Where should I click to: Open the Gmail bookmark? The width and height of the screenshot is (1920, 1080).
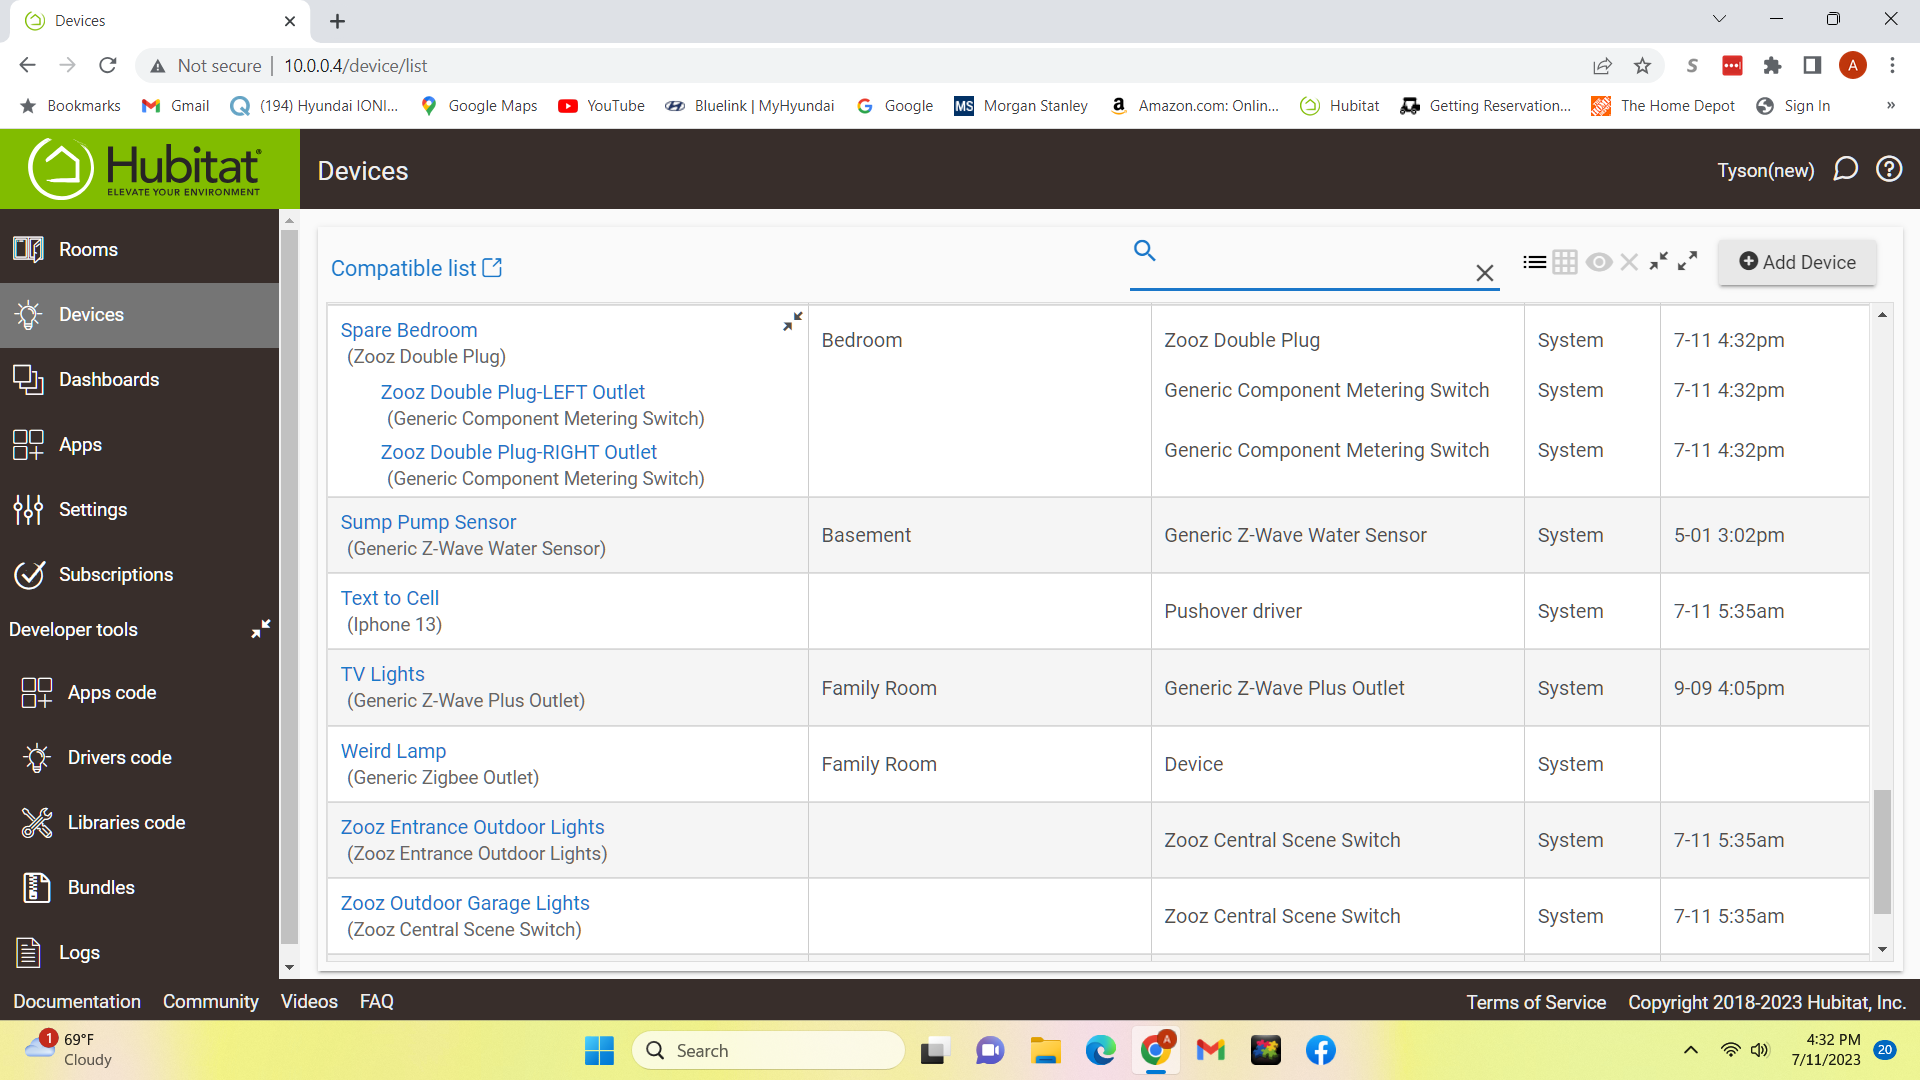175,106
